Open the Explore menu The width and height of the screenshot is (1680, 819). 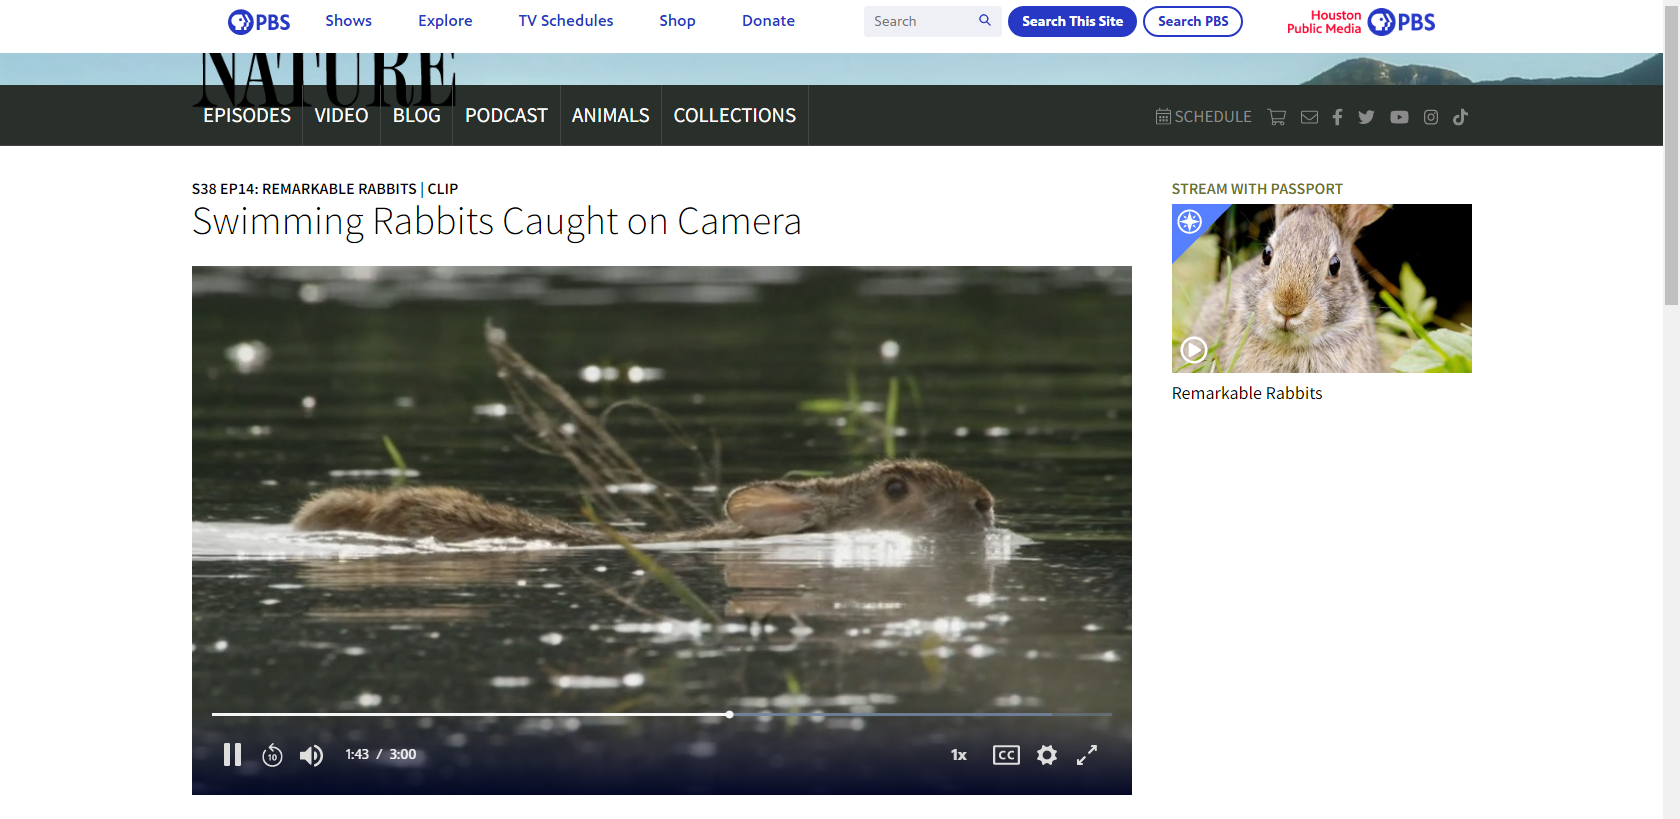pyautogui.click(x=445, y=21)
